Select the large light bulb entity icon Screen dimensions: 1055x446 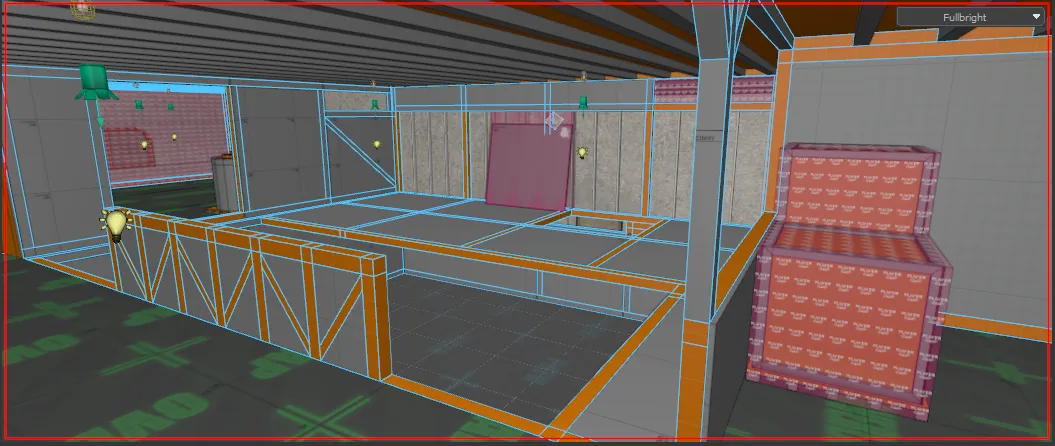pyautogui.click(x=116, y=225)
